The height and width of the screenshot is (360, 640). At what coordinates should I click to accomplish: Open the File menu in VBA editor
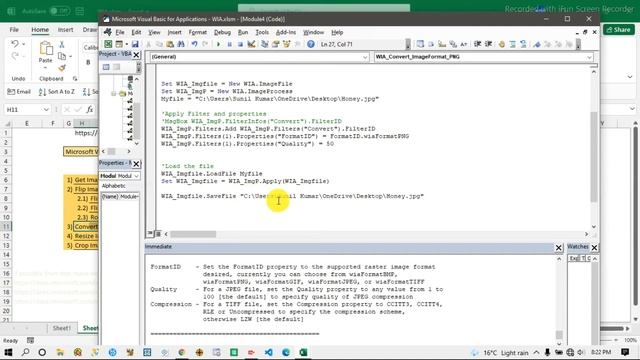(x=120, y=32)
